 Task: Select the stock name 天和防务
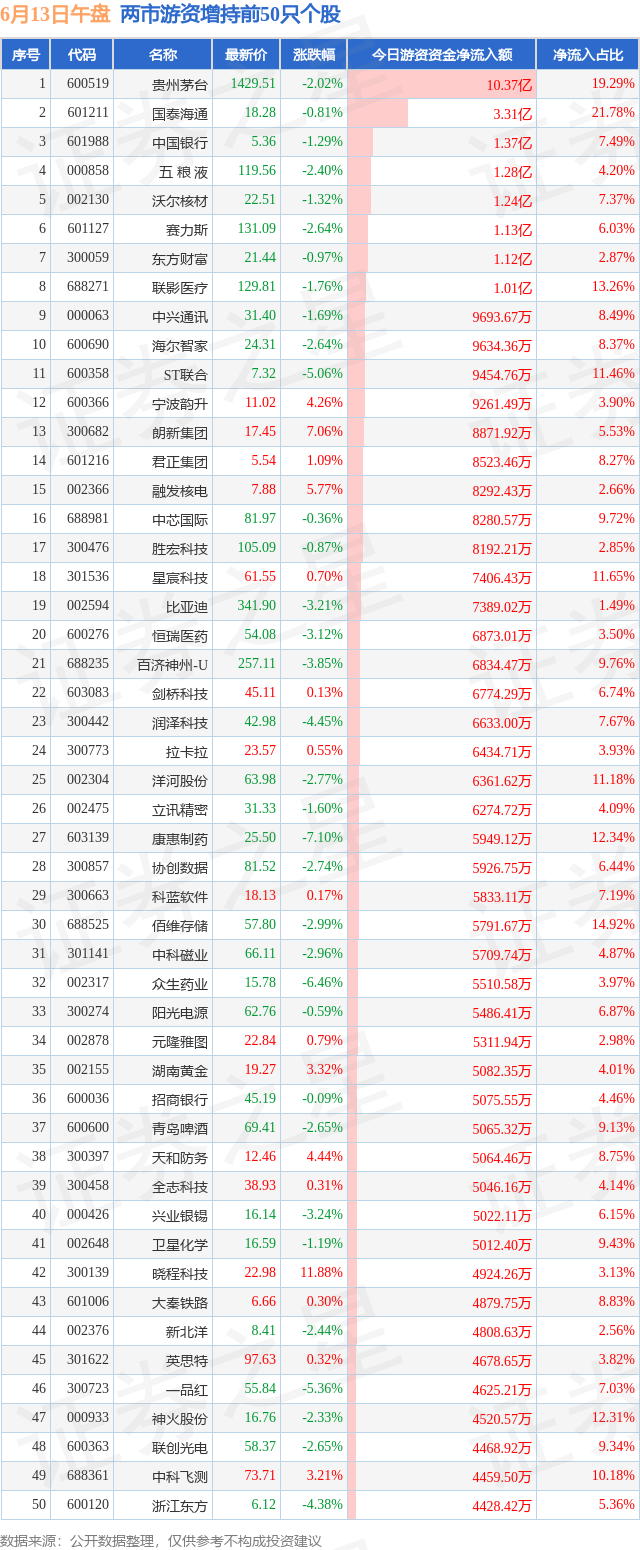(x=180, y=1157)
